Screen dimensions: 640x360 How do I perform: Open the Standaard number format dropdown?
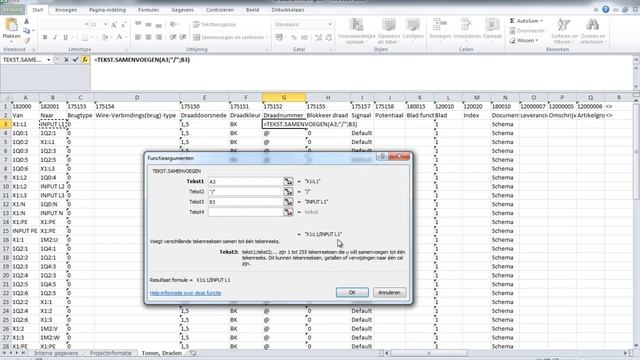point(330,24)
